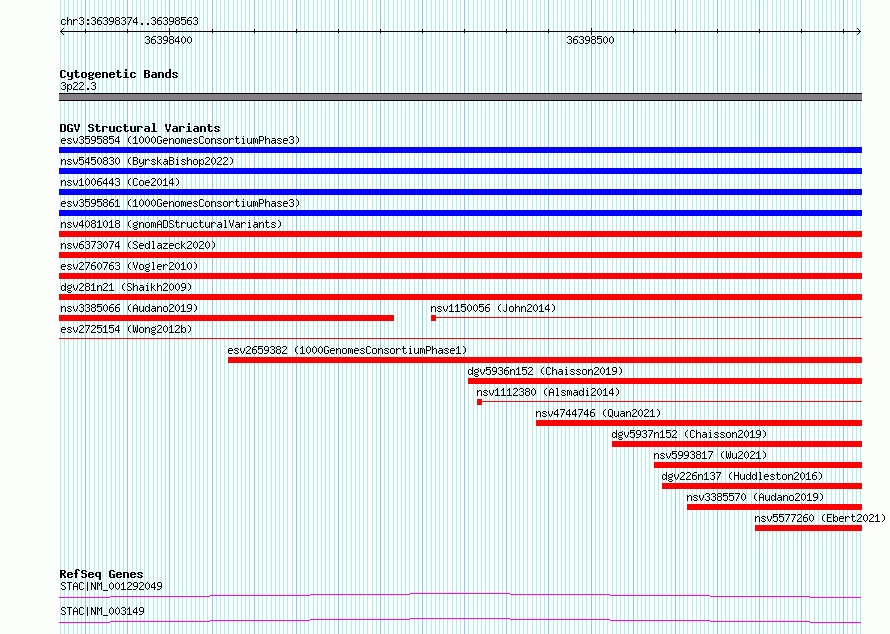Viewport: 890px width, 634px height.
Task: Click the red bar under nsv3385570
Action: [x=775, y=507]
